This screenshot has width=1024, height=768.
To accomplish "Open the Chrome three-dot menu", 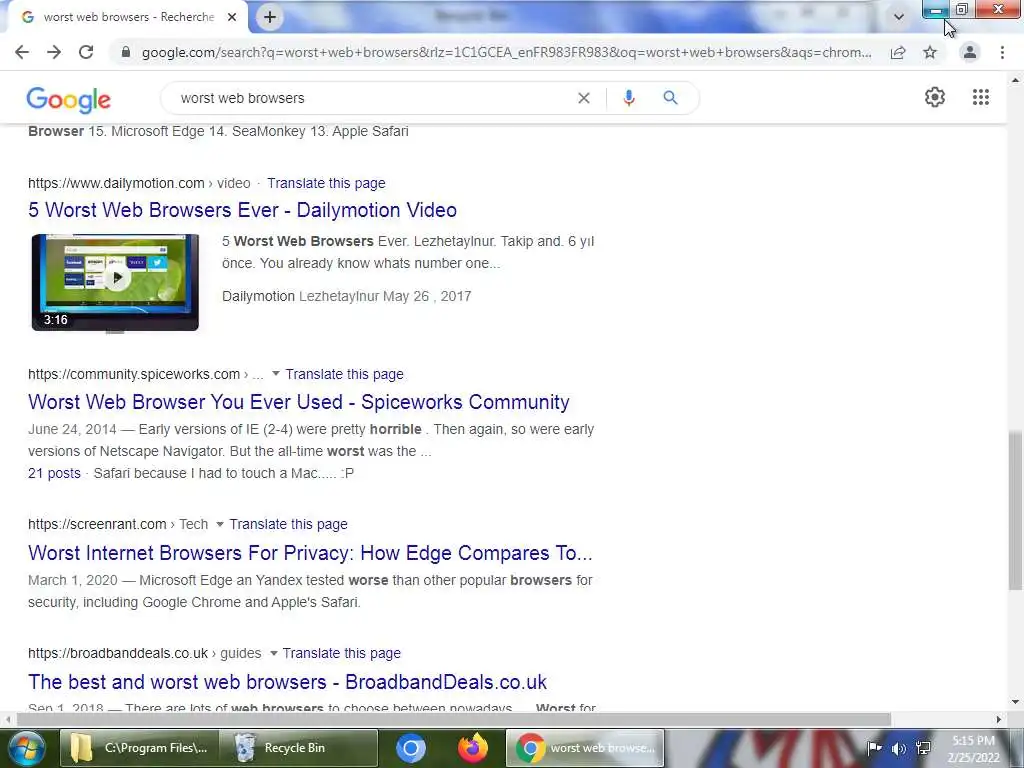I will [1002, 52].
